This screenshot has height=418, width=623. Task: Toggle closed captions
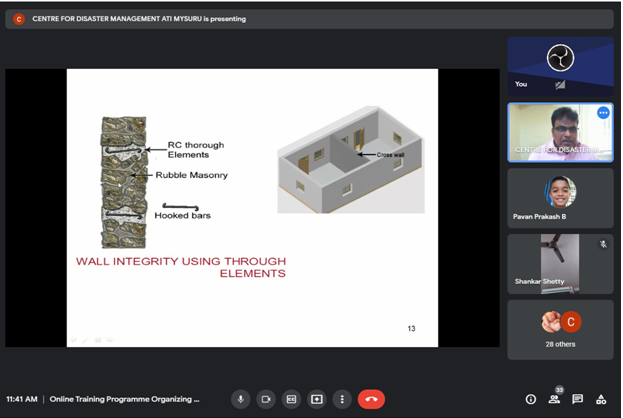pyautogui.click(x=291, y=399)
